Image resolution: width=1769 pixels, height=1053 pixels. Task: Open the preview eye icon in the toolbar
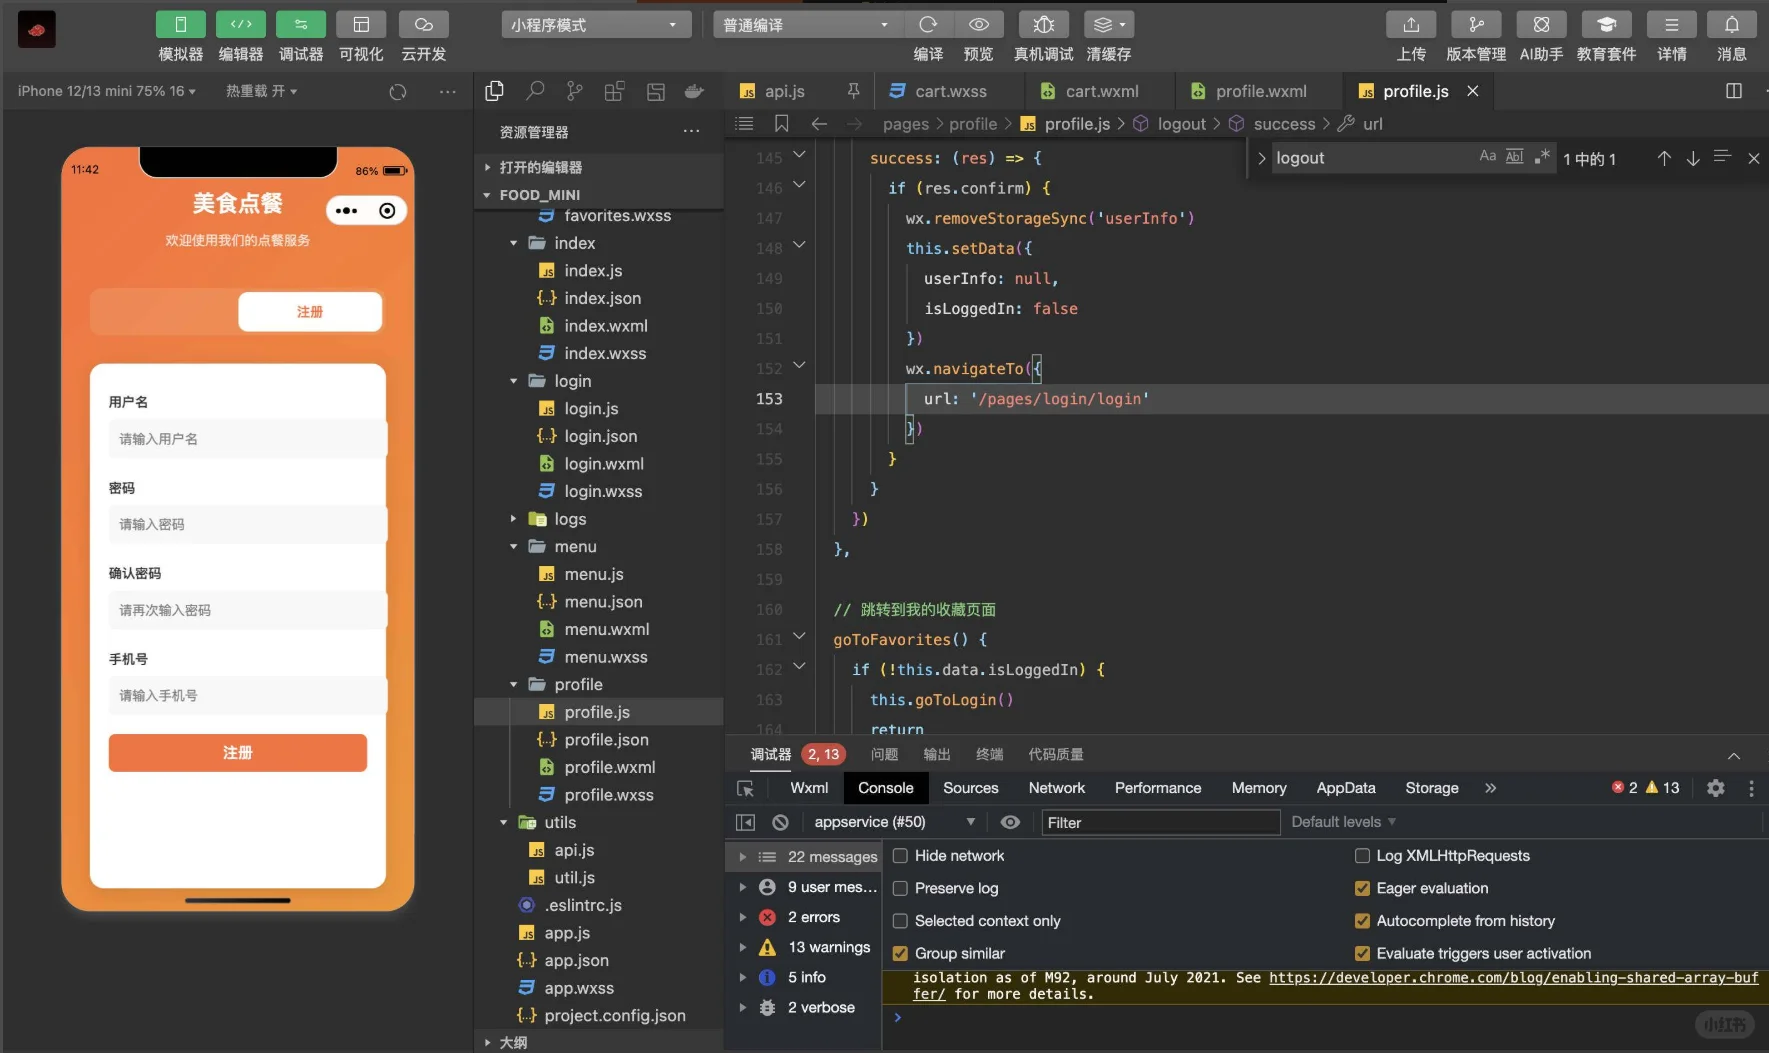[979, 25]
